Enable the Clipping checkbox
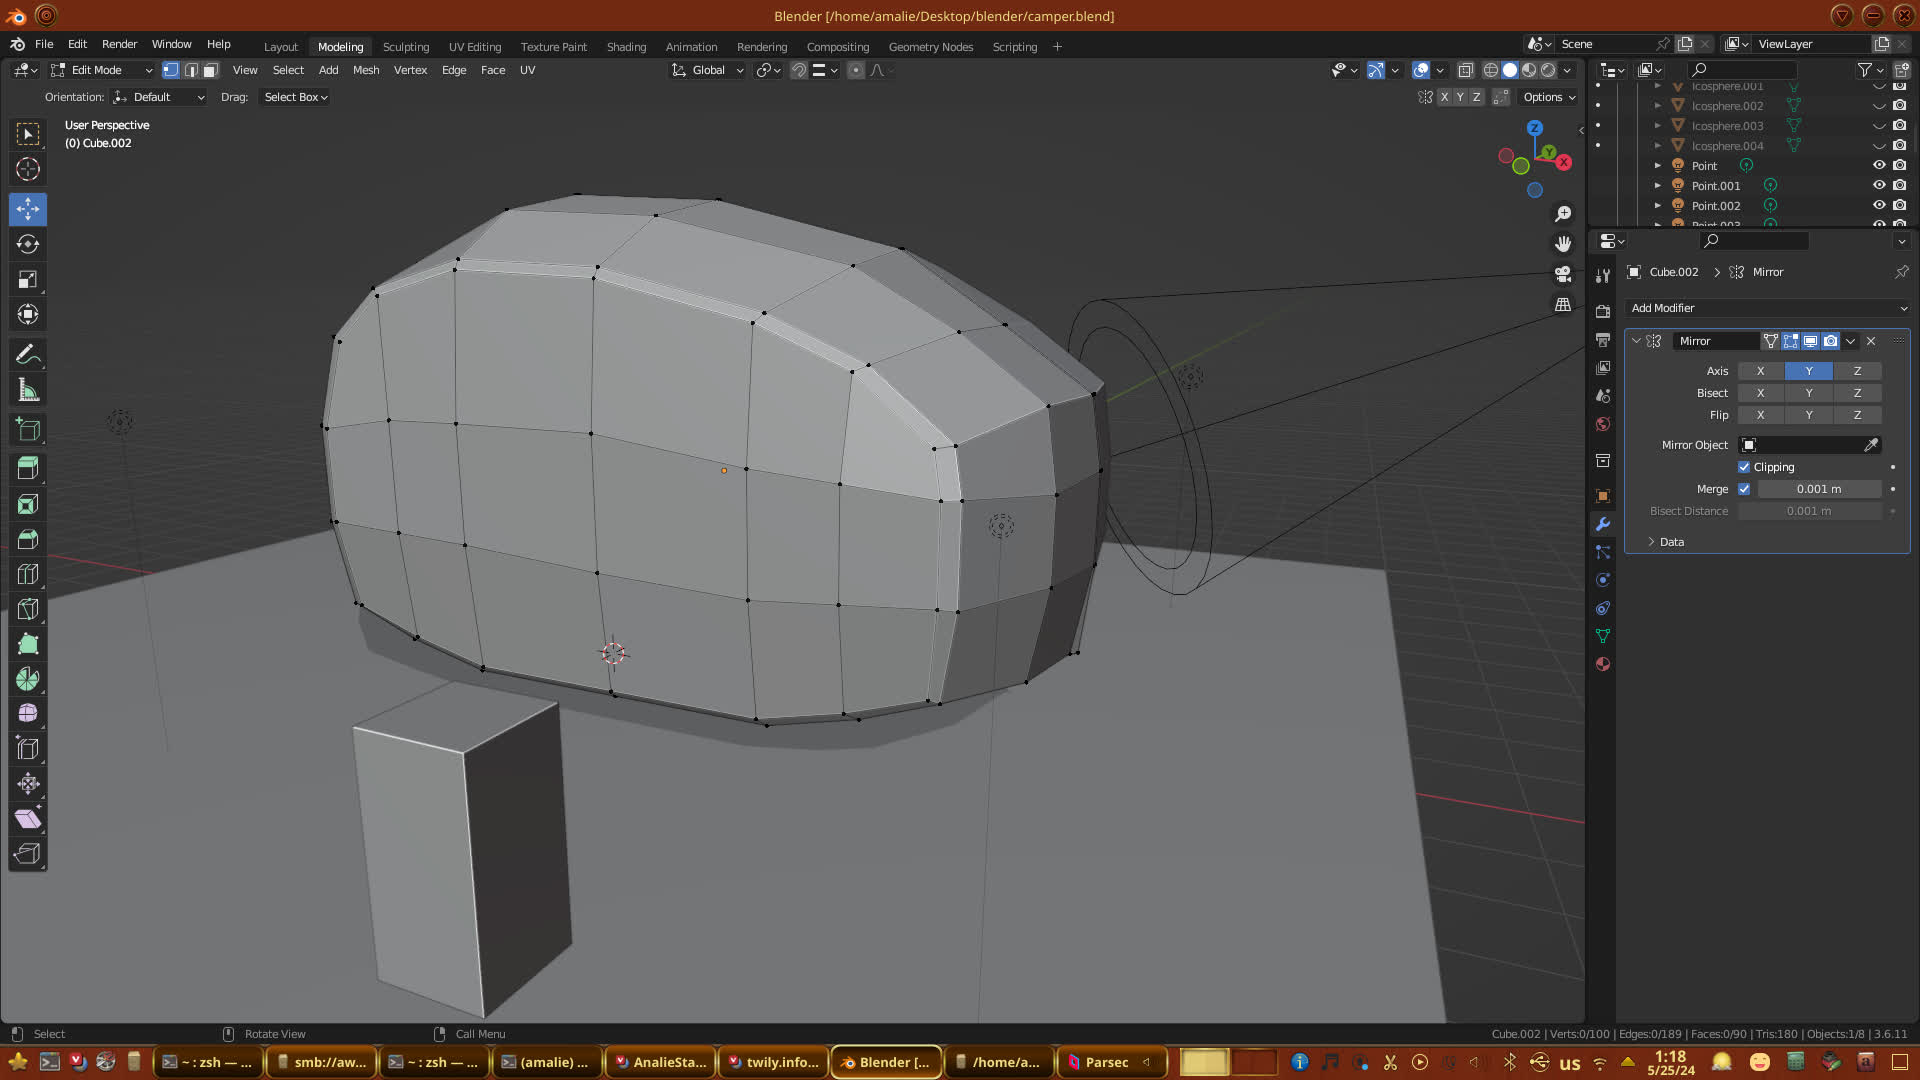Image resolution: width=1920 pixels, height=1080 pixels. pyautogui.click(x=1744, y=467)
